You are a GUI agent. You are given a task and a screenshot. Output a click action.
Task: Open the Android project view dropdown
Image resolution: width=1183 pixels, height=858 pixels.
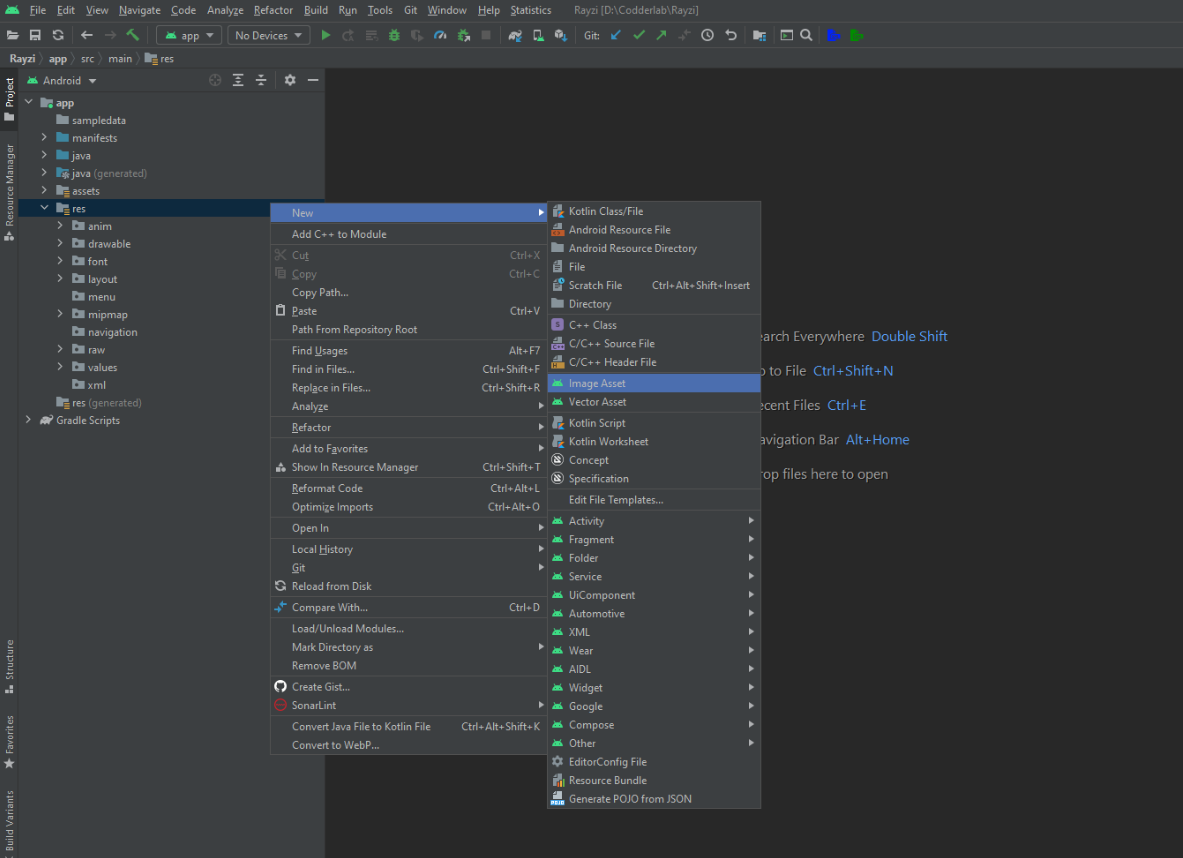(x=69, y=80)
